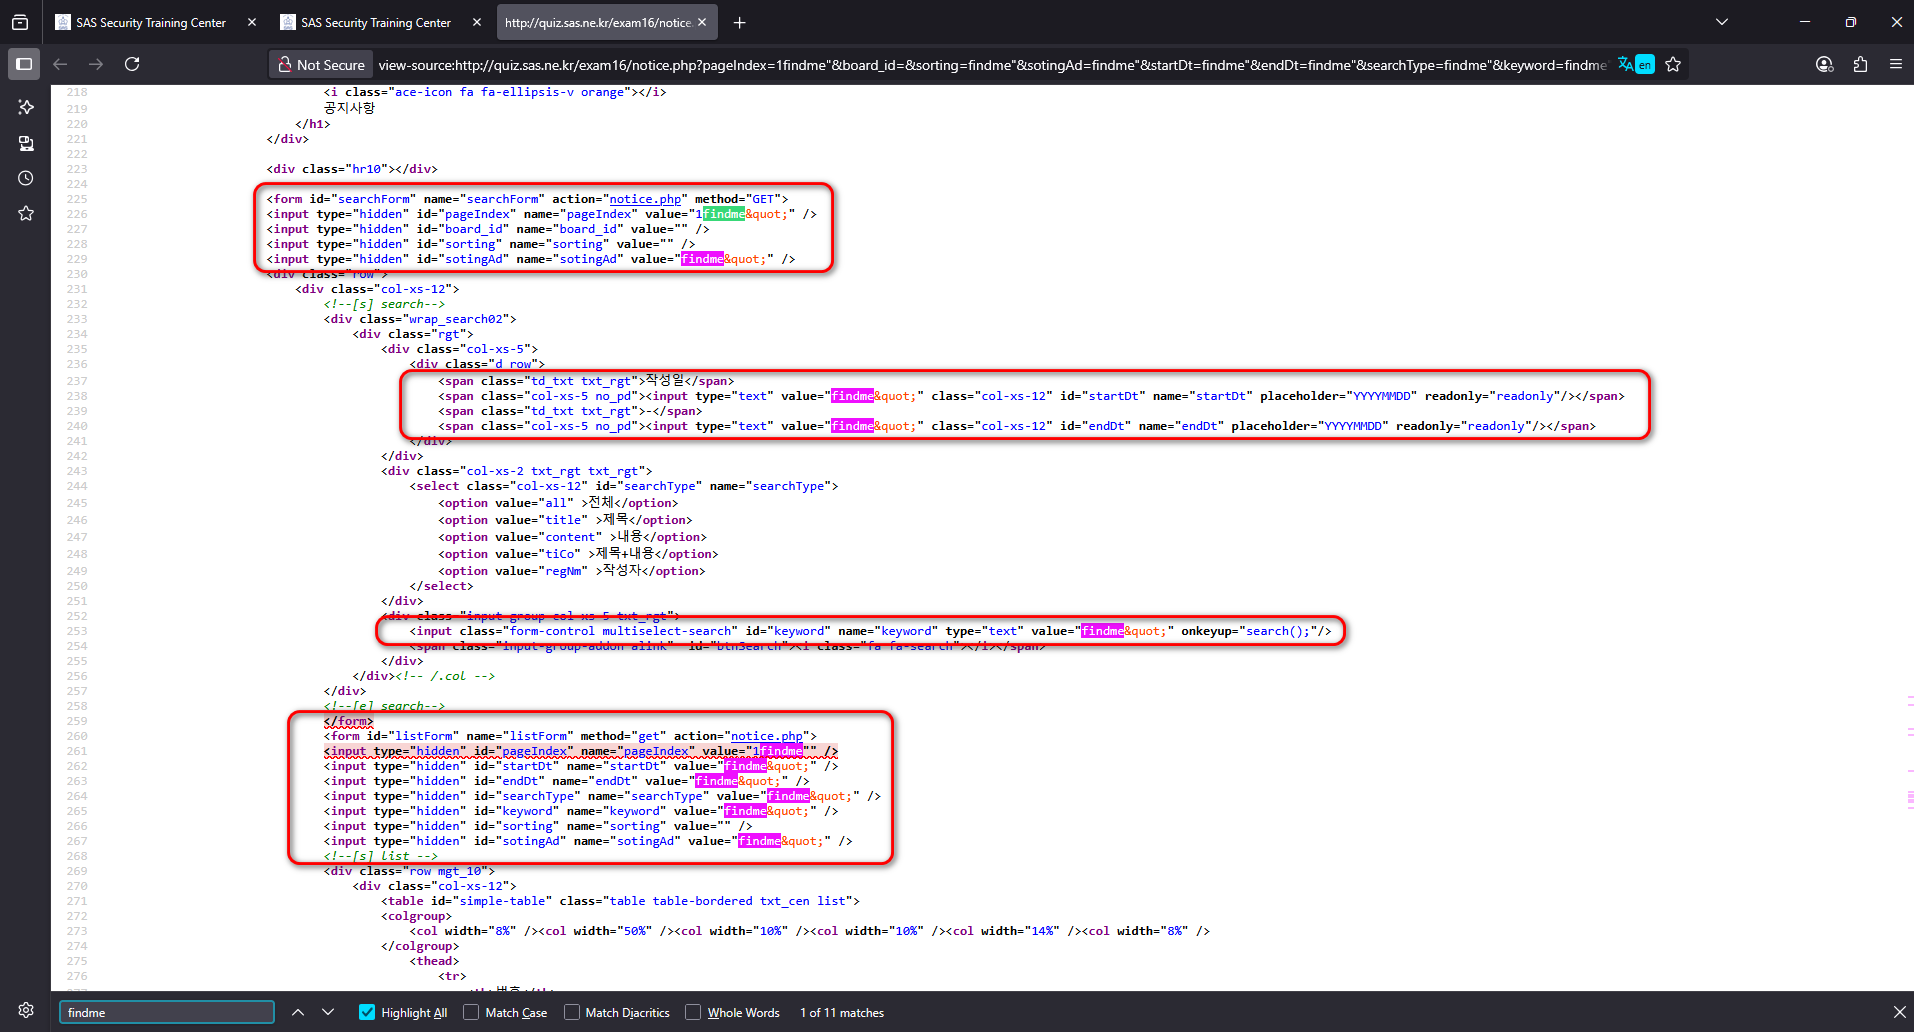This screenshot has height=1032, width=1914.
Task: Open the history clock icon in sidebar
Action: (x=26, y=178)
